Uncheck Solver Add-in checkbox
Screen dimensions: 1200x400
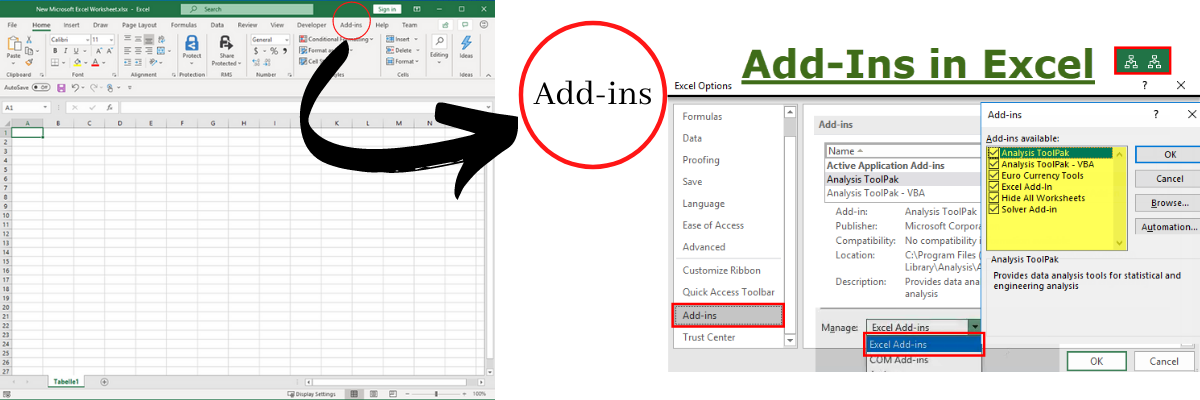(994, 208)
